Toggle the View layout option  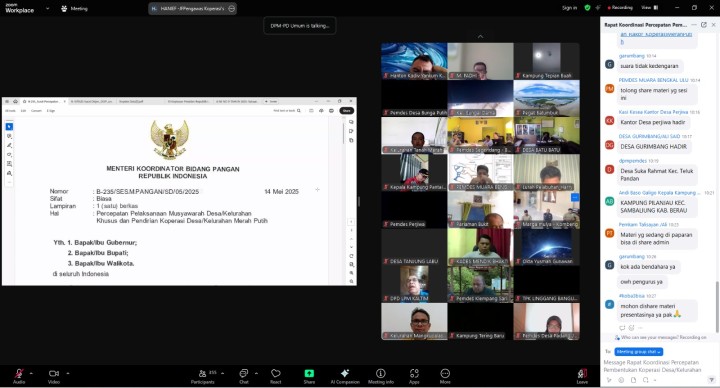[649, 7]
